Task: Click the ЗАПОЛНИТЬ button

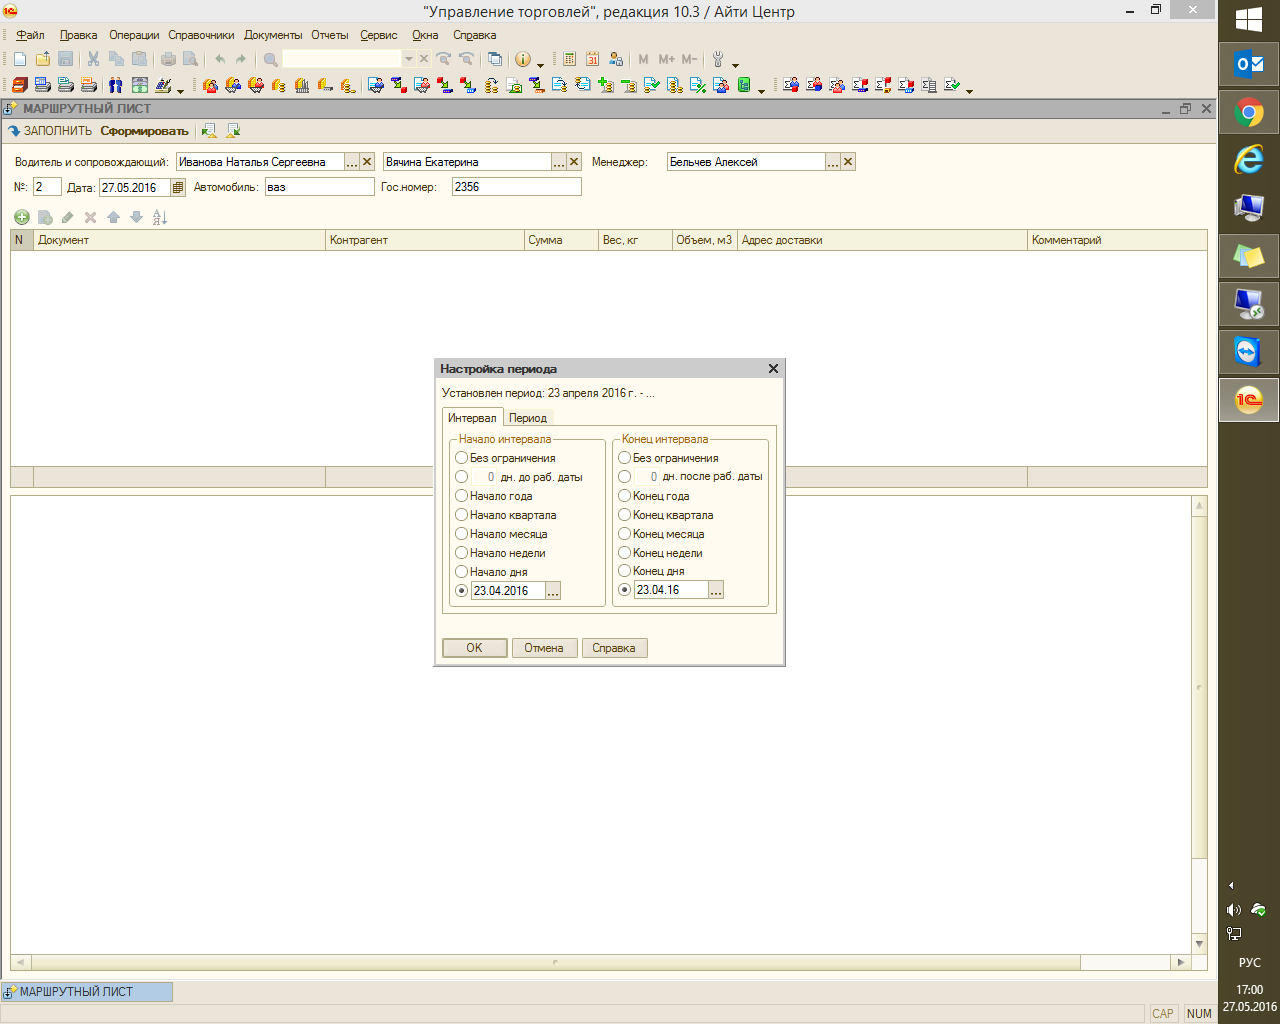Action: 50,131
